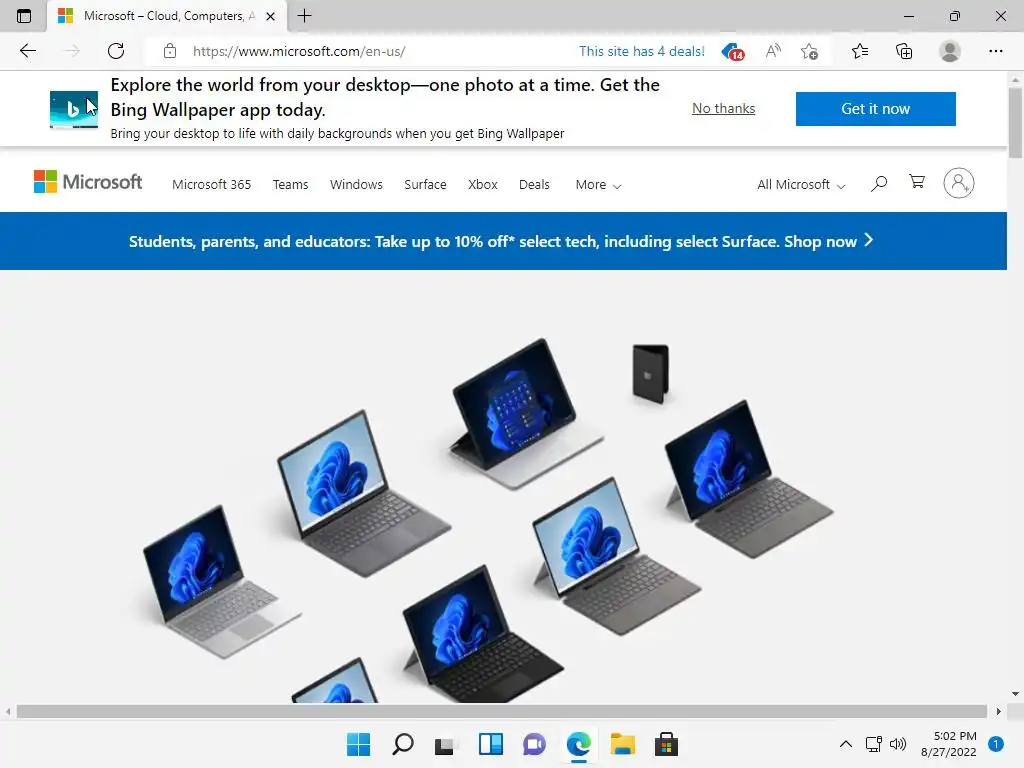Click the vertical scrollbar thumb
Viewport: 1024px width, 768px height.
pyautogui.click(x=1015, y=122)
